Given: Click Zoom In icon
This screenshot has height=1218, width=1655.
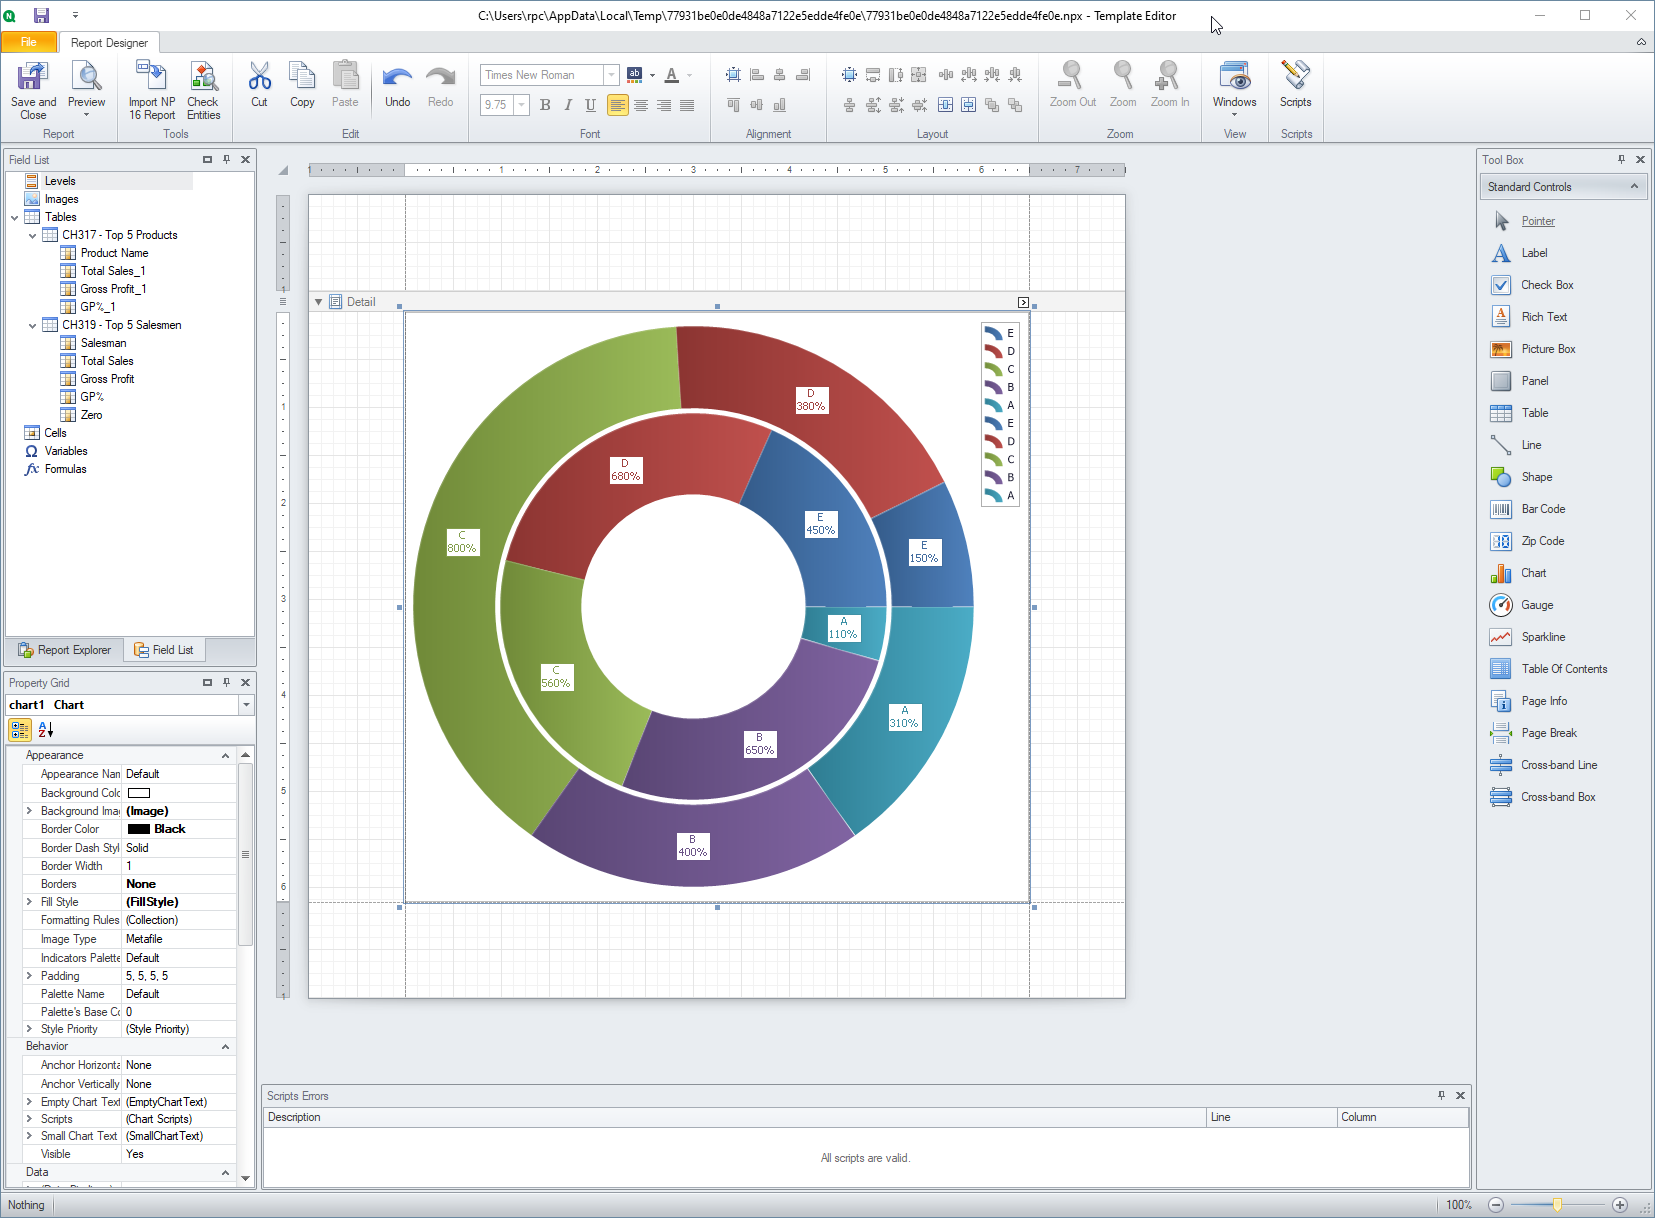Looking at the screenshot, I should pyautogui.click(x=1169, y=82).
